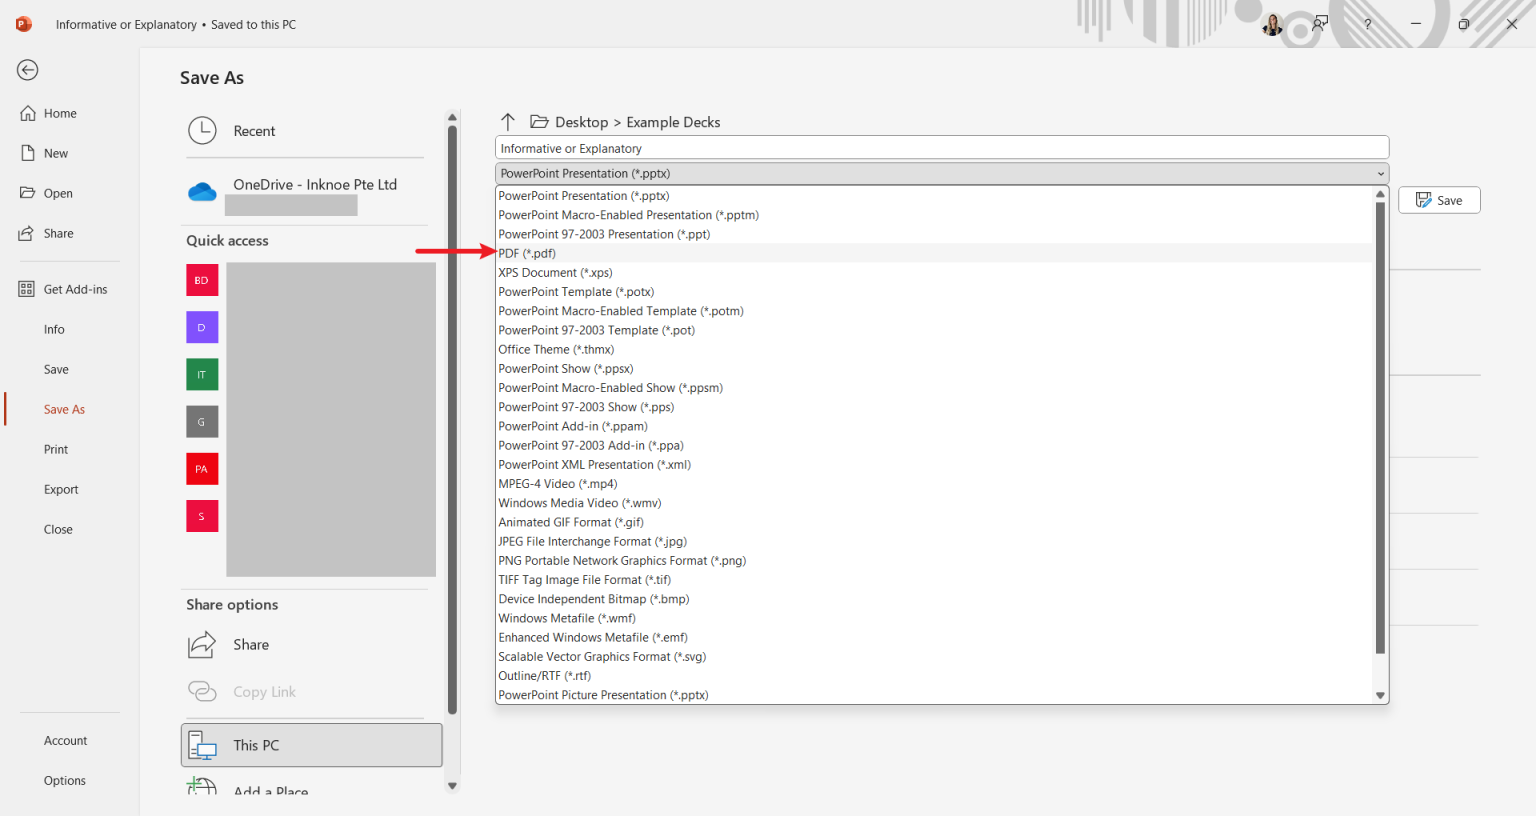This screenshot has height=816, width=1536.
Task: Select PDF format from the file type list
Action: (527, 253)
